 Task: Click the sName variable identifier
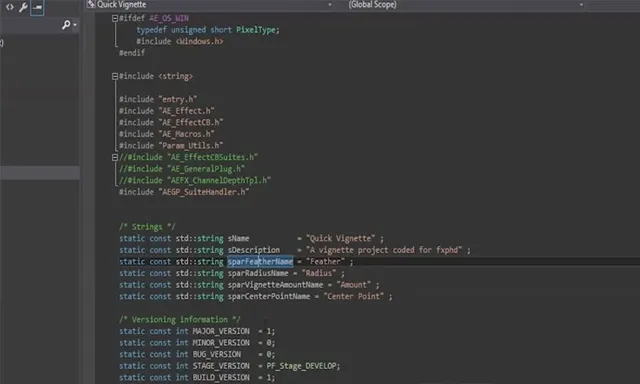238,238
